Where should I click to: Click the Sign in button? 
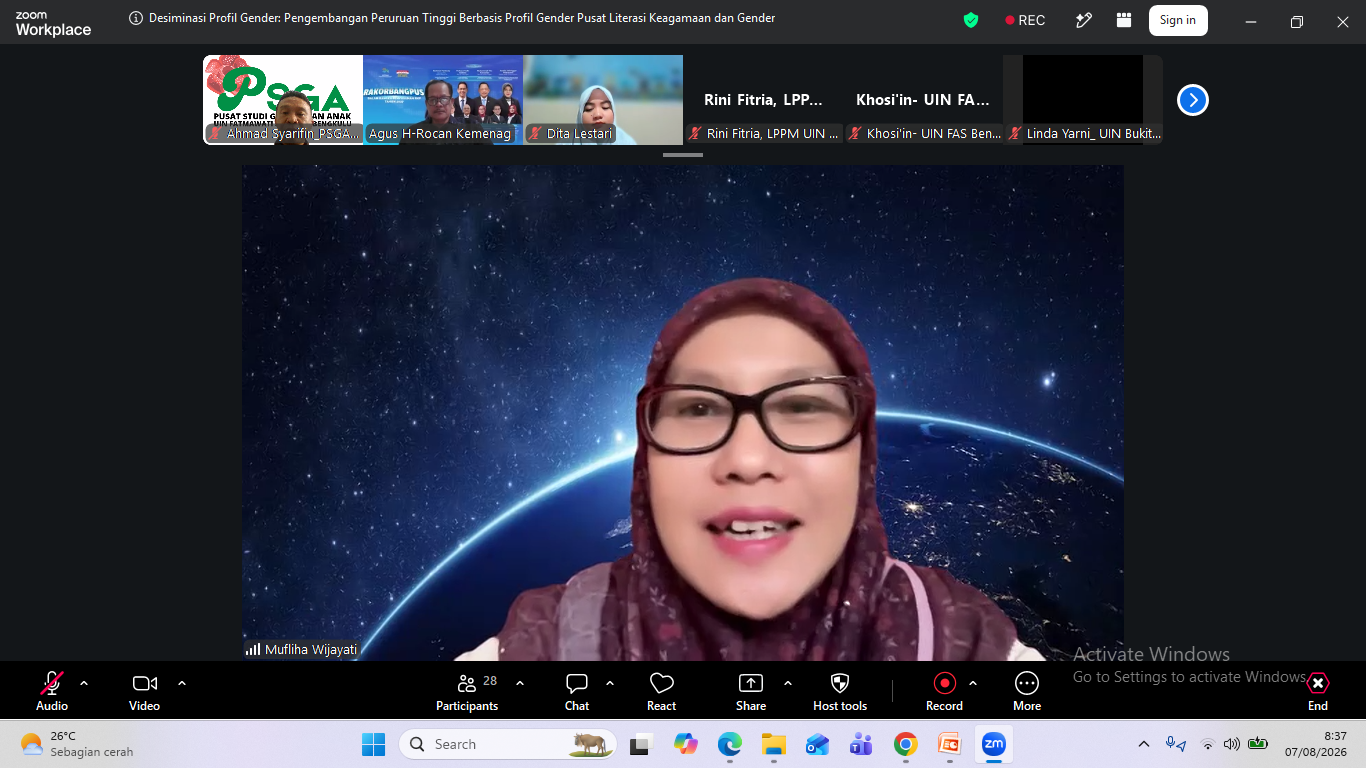(x=1178, y=20)
